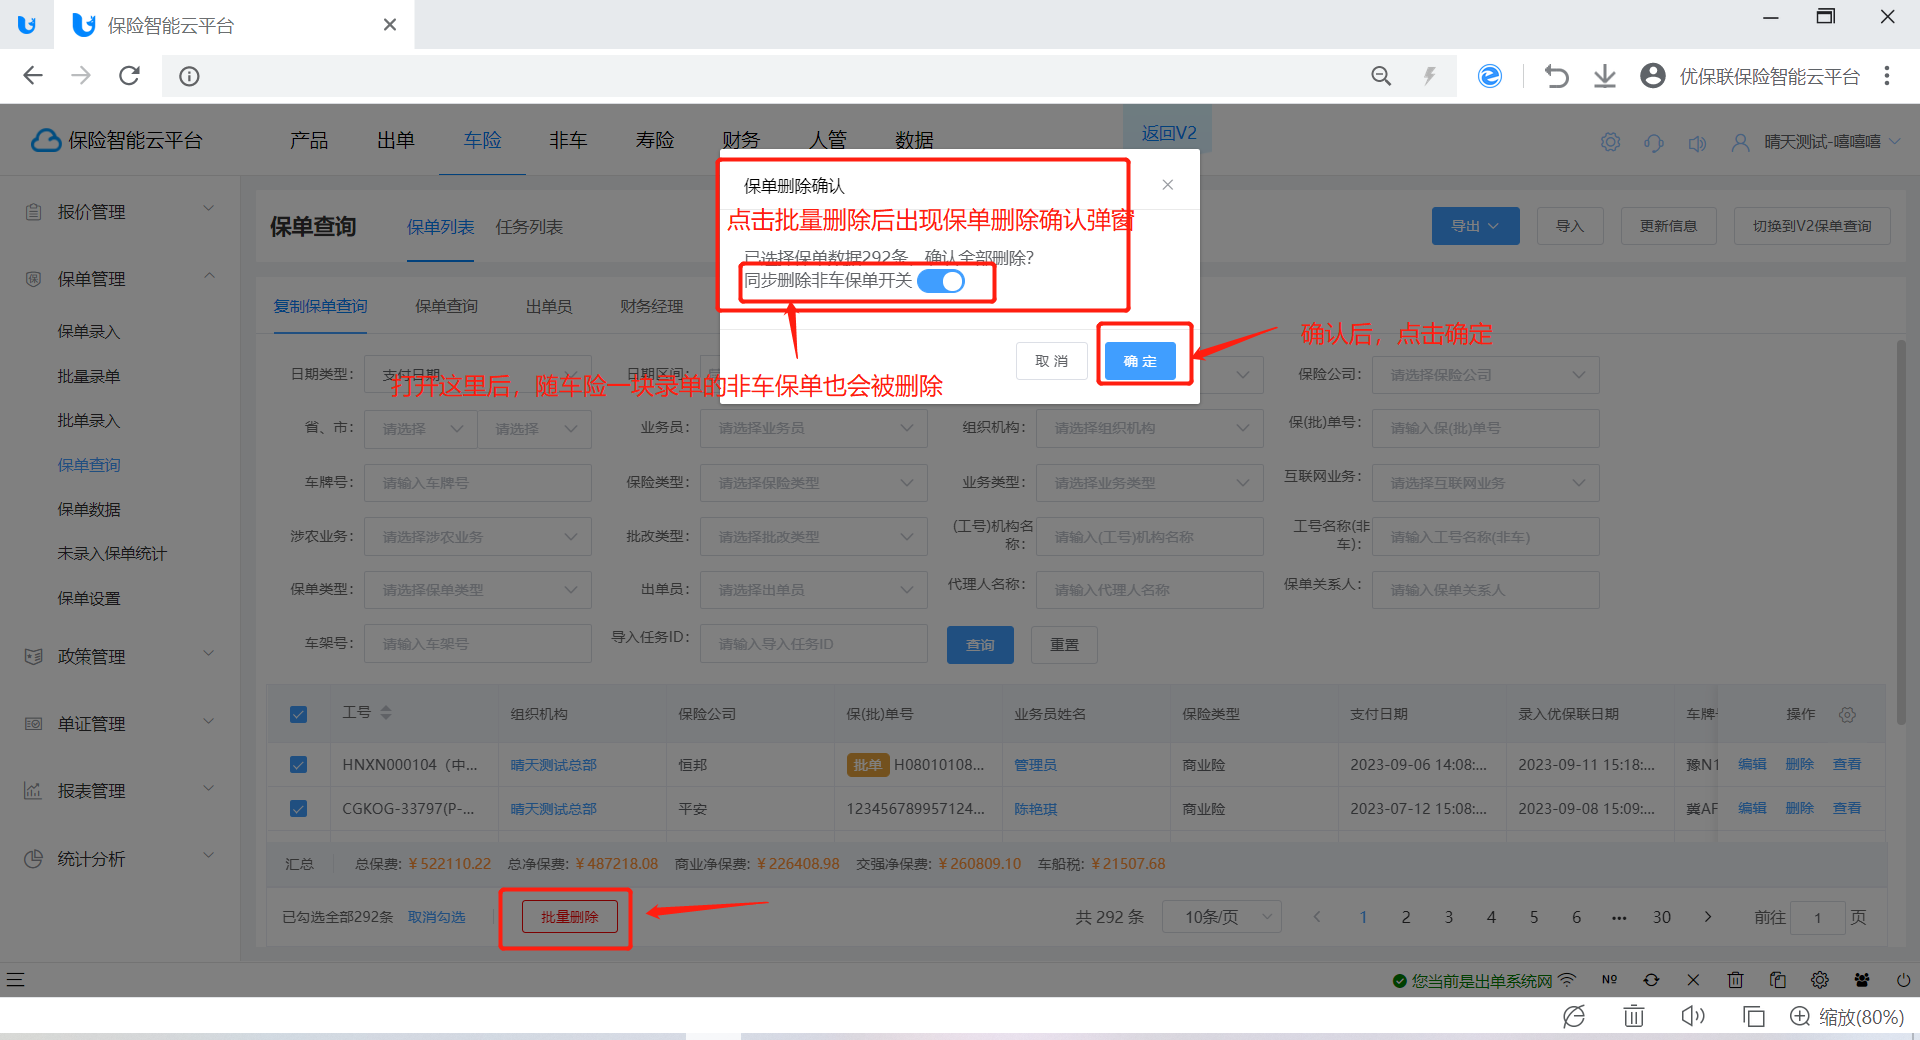Expand 单证管理 sidebar section
The image size is (1920, 1040).
(x=120, y=723)
